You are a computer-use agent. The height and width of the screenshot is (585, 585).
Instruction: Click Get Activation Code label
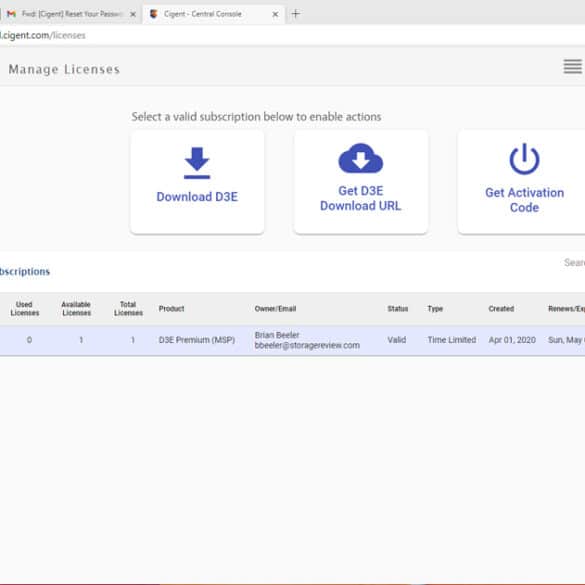pos(524,200)
